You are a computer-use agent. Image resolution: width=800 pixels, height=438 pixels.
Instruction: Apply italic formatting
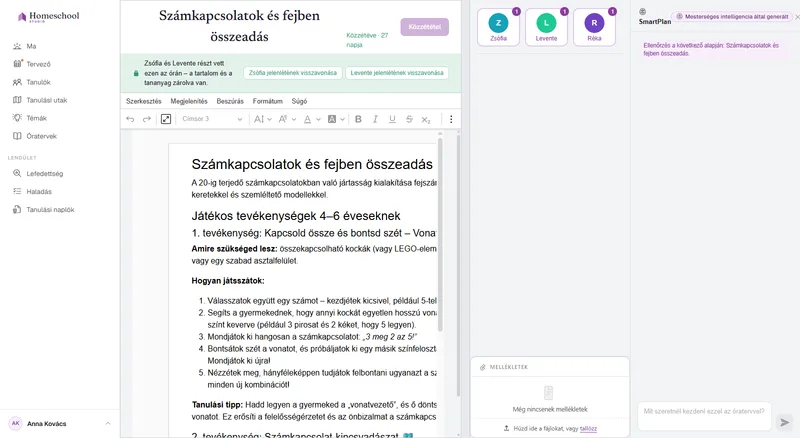375,119
